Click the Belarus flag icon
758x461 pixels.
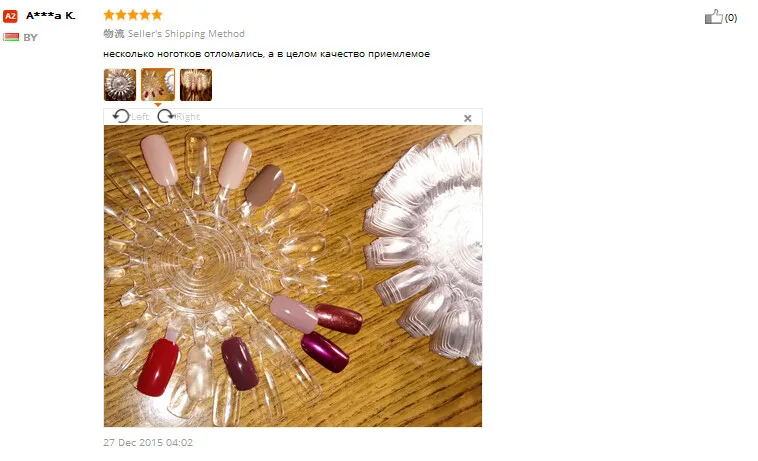click(x=11, y=37)
